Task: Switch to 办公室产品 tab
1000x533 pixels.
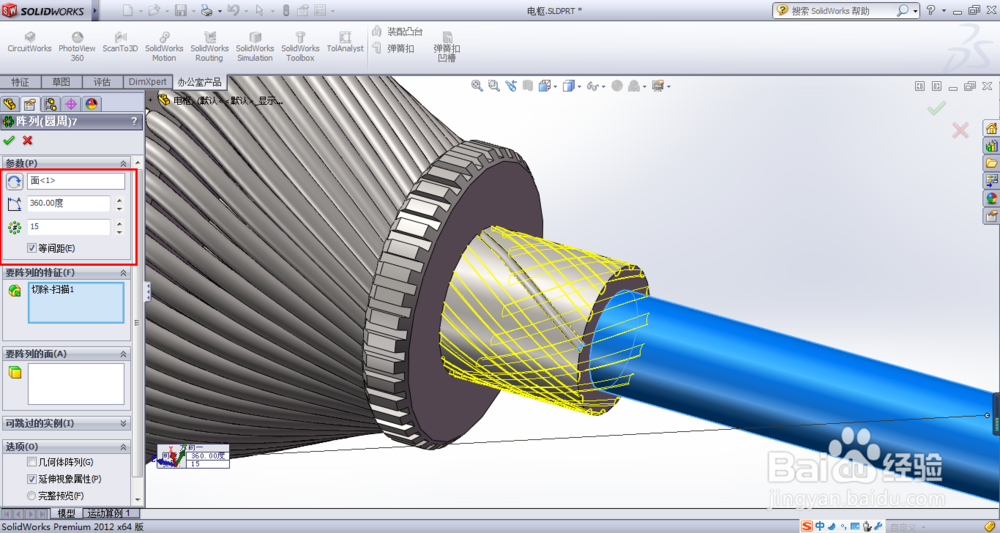Action: click(x=200, y=82)
